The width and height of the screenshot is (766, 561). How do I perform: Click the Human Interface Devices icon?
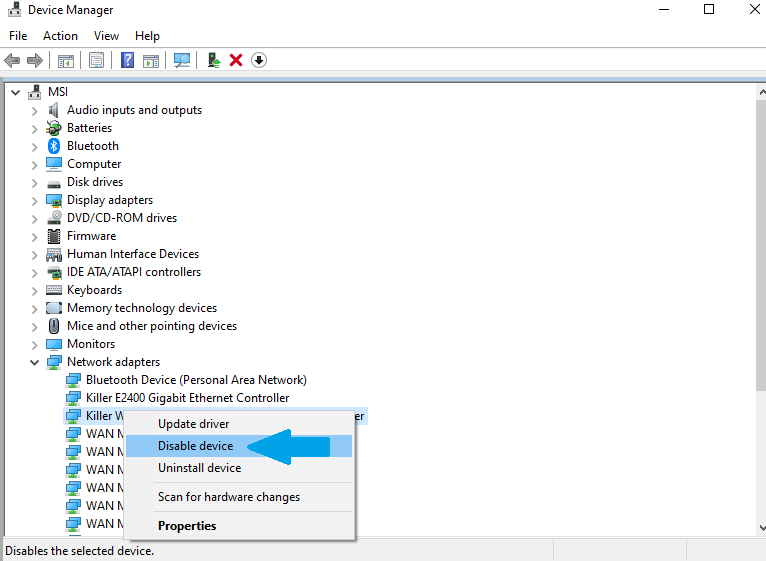pos(54,254)
